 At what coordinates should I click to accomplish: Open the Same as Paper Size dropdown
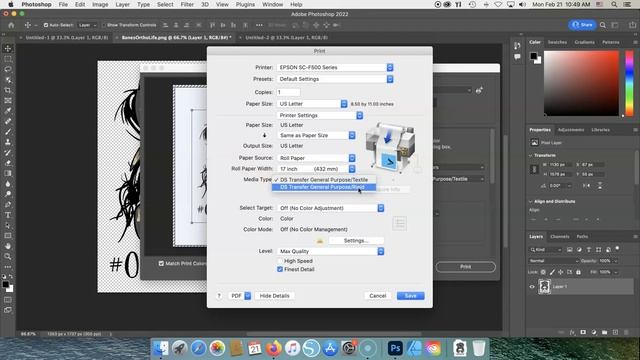[316, 136]
